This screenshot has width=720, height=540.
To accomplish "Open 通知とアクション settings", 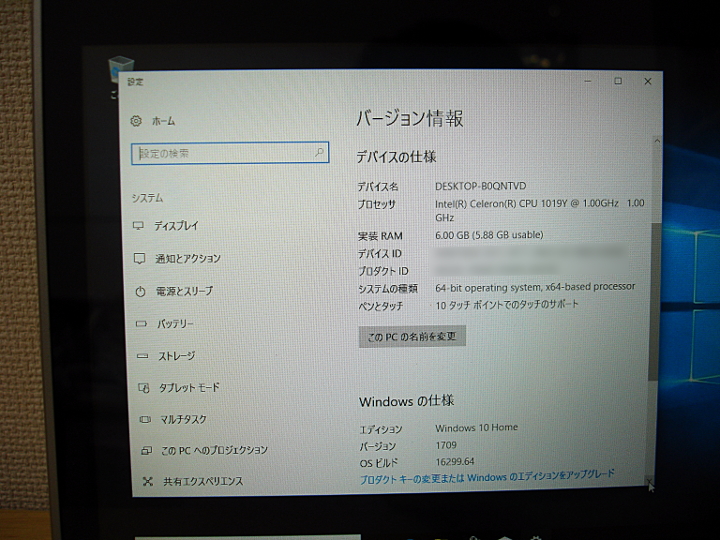I will (188, 259).
